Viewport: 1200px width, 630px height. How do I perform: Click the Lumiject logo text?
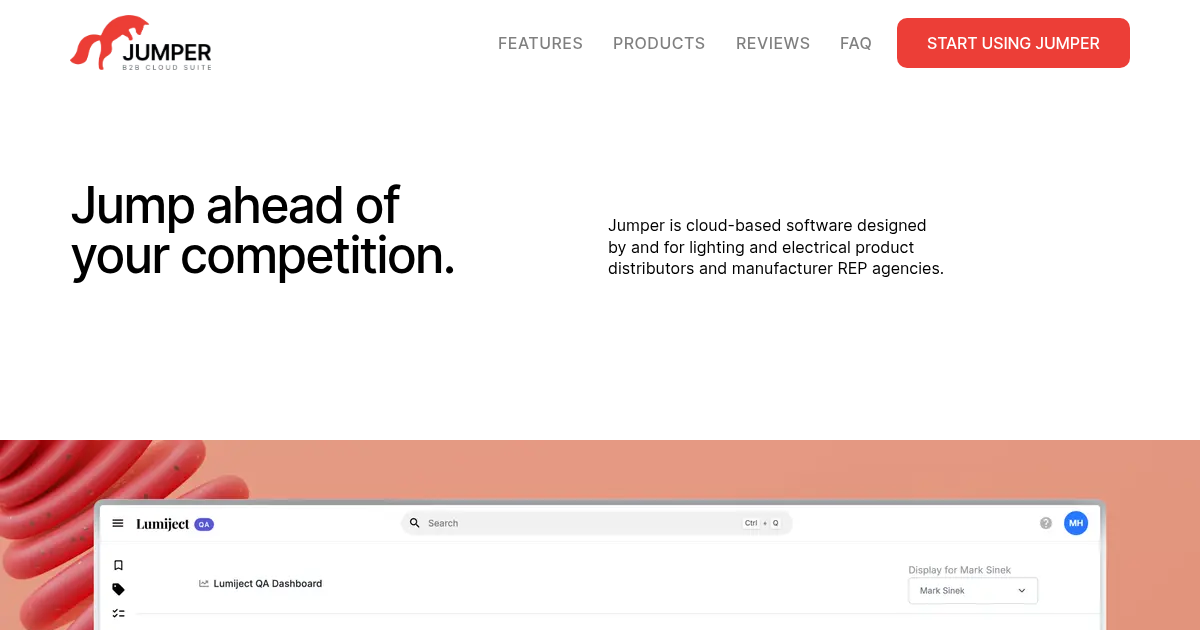163,524
